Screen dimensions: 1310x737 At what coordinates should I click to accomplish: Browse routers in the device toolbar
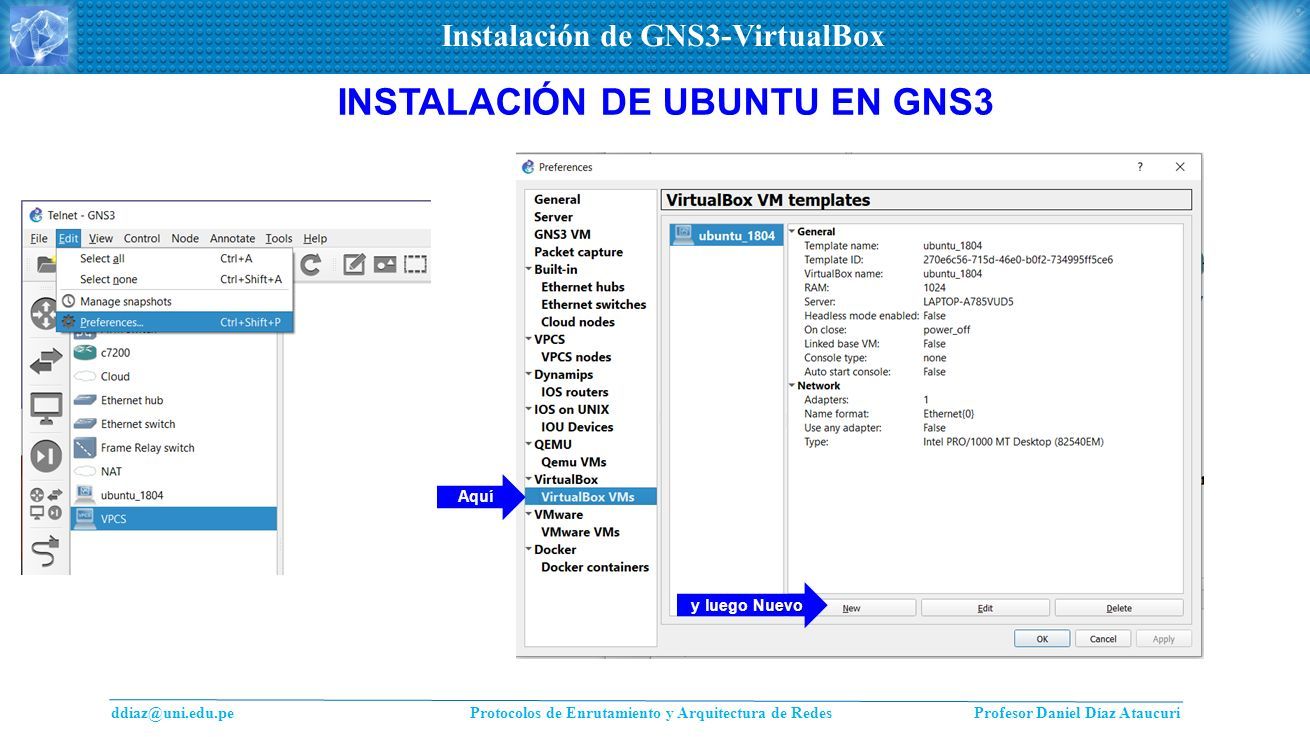46,314
